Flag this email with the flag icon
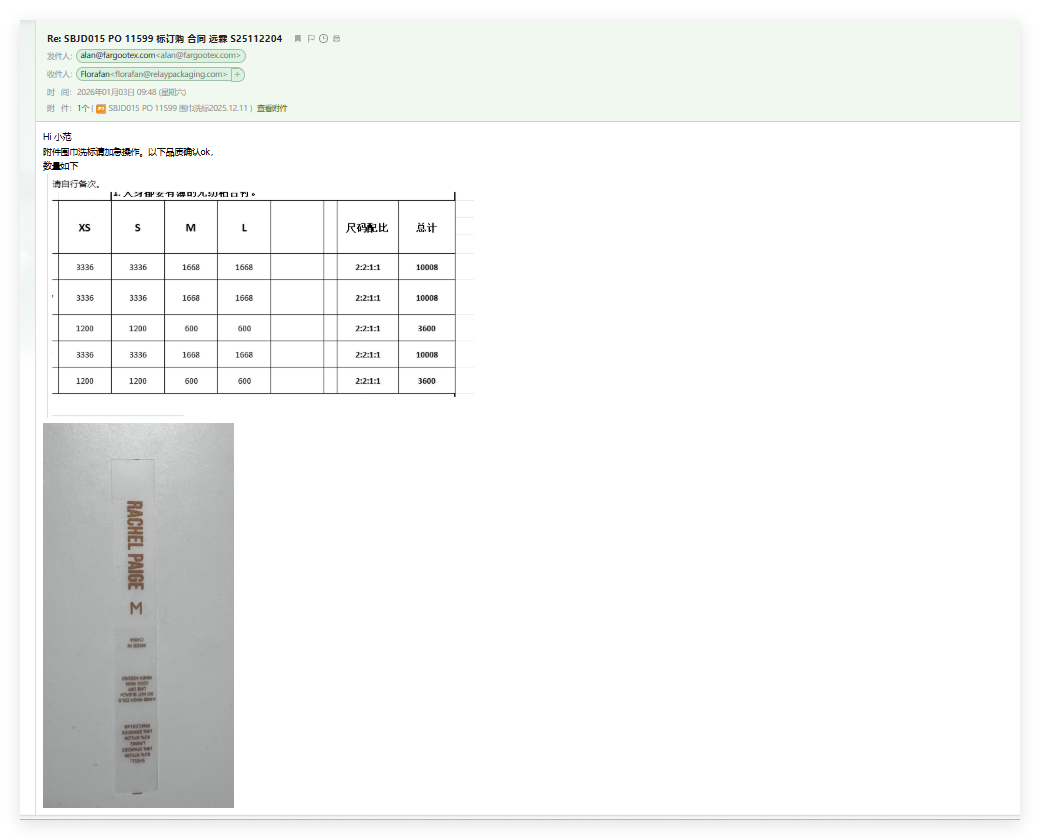This screenshot has height=840, width=1040. pyautogui.click(x=311, y=39)
